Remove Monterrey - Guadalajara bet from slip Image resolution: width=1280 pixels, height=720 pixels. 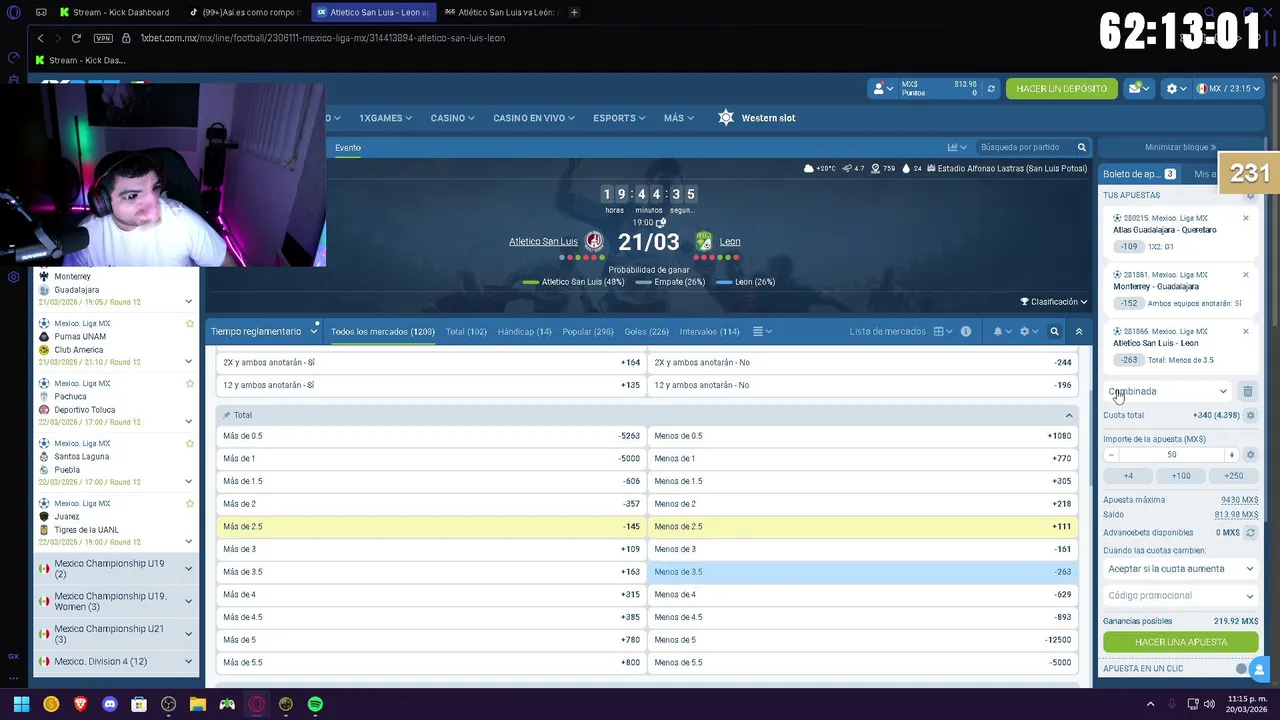pyautogui.click(x=1245, y=274)
